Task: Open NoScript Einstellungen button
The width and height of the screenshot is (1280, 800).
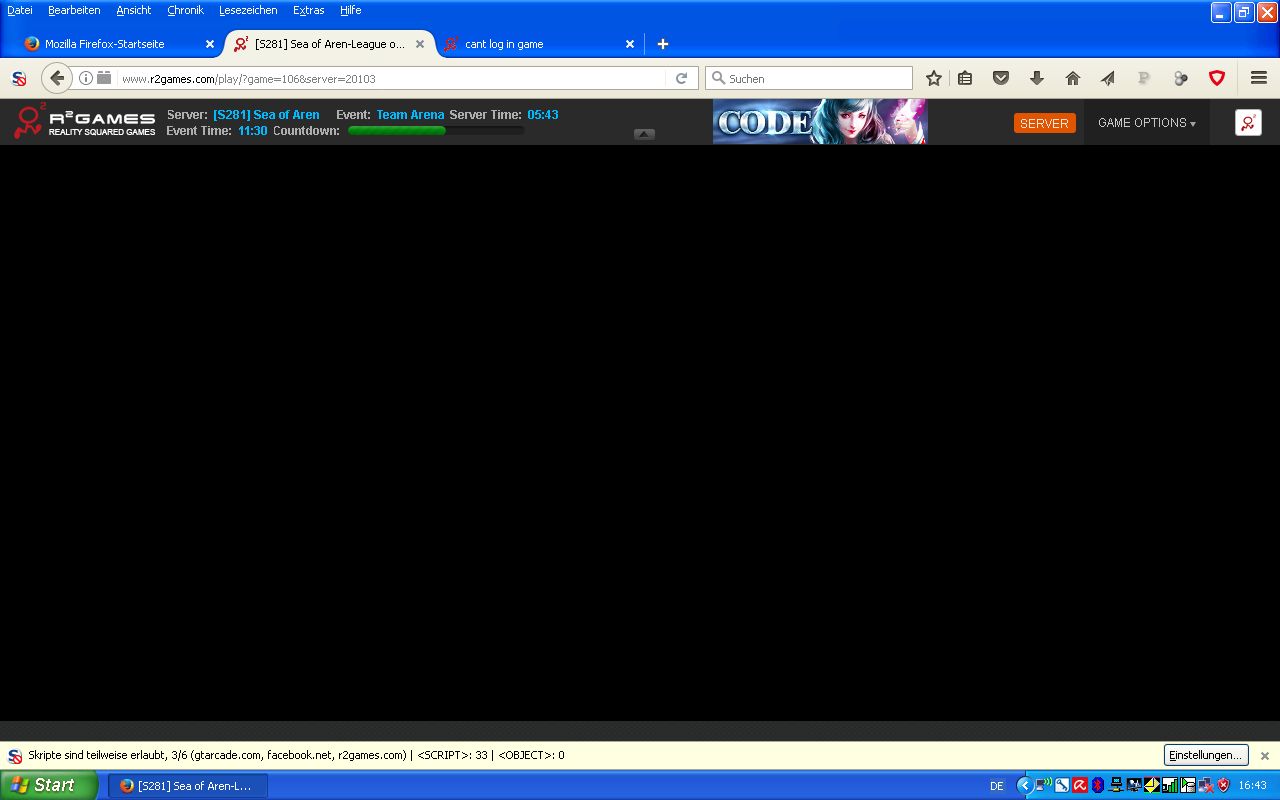Action: (x=1205, y=755)
